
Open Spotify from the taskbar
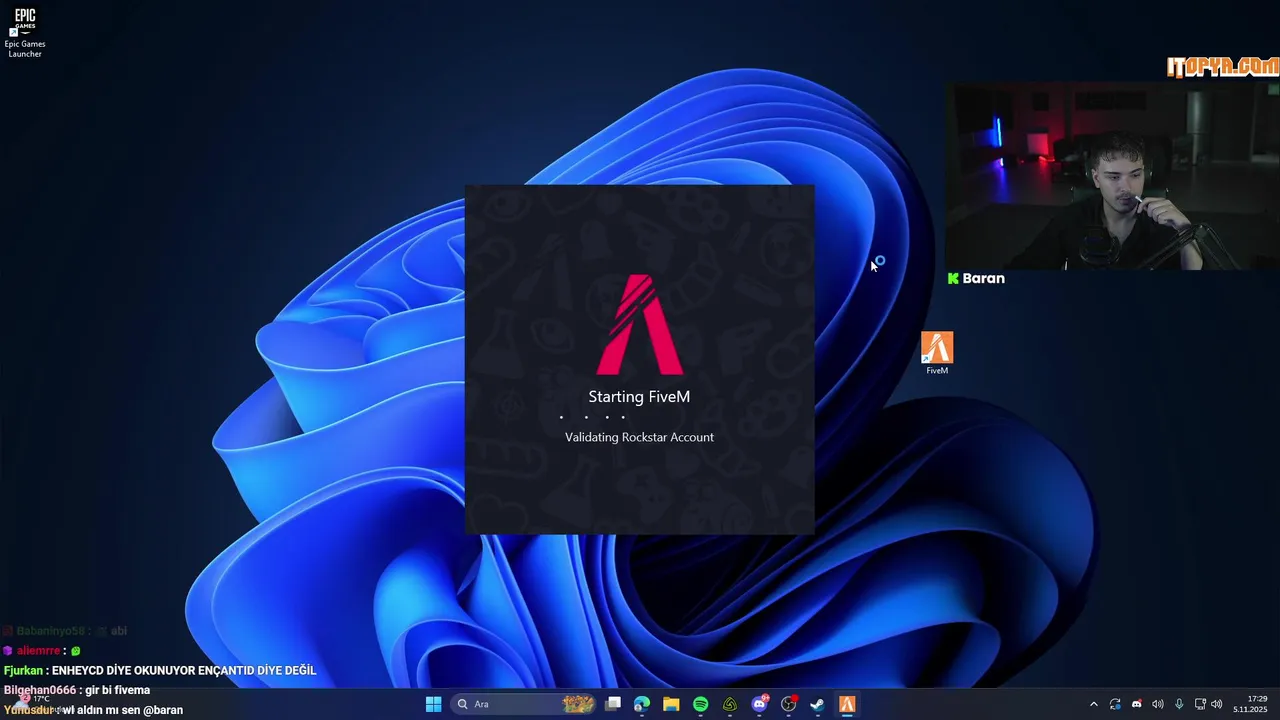coord(700,704)
